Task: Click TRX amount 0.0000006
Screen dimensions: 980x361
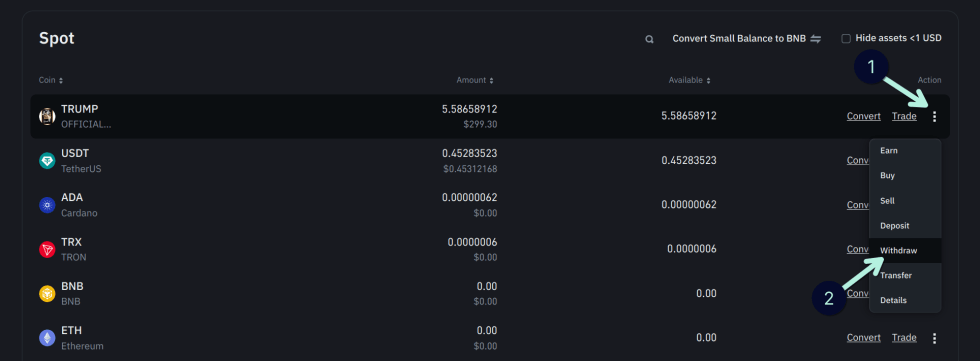Action: click(472, 242)
